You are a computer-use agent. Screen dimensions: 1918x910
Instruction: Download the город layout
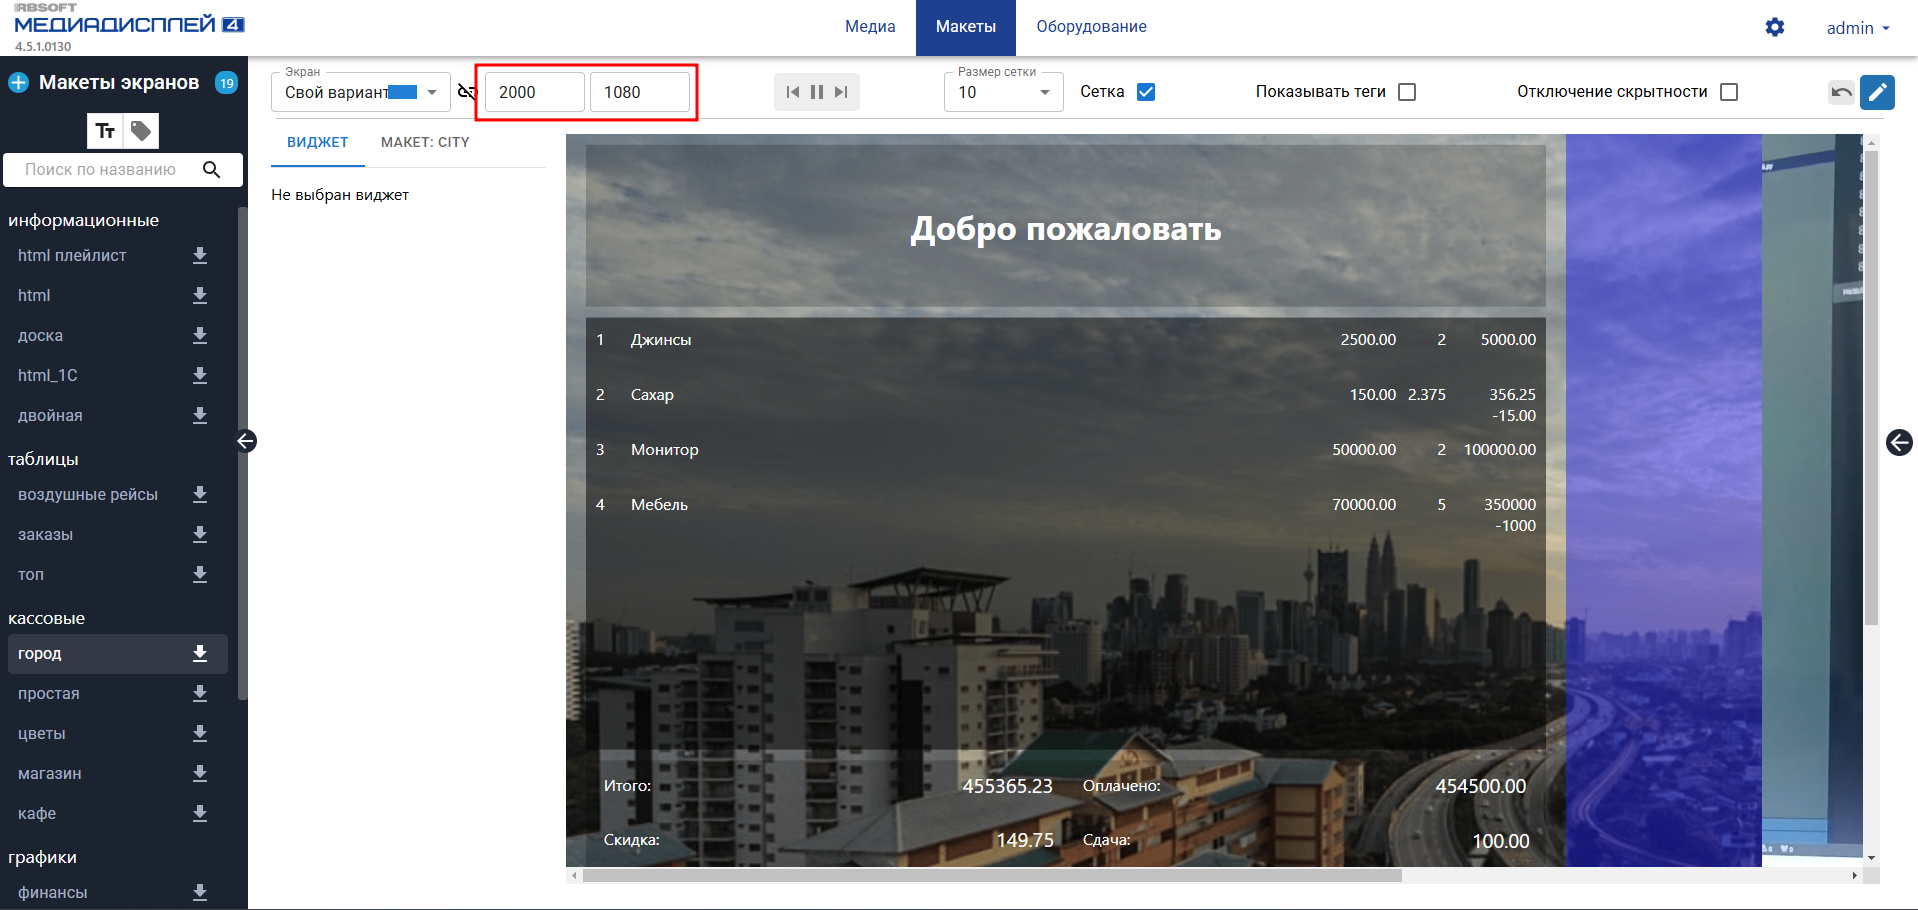click(x=200, y=654)
